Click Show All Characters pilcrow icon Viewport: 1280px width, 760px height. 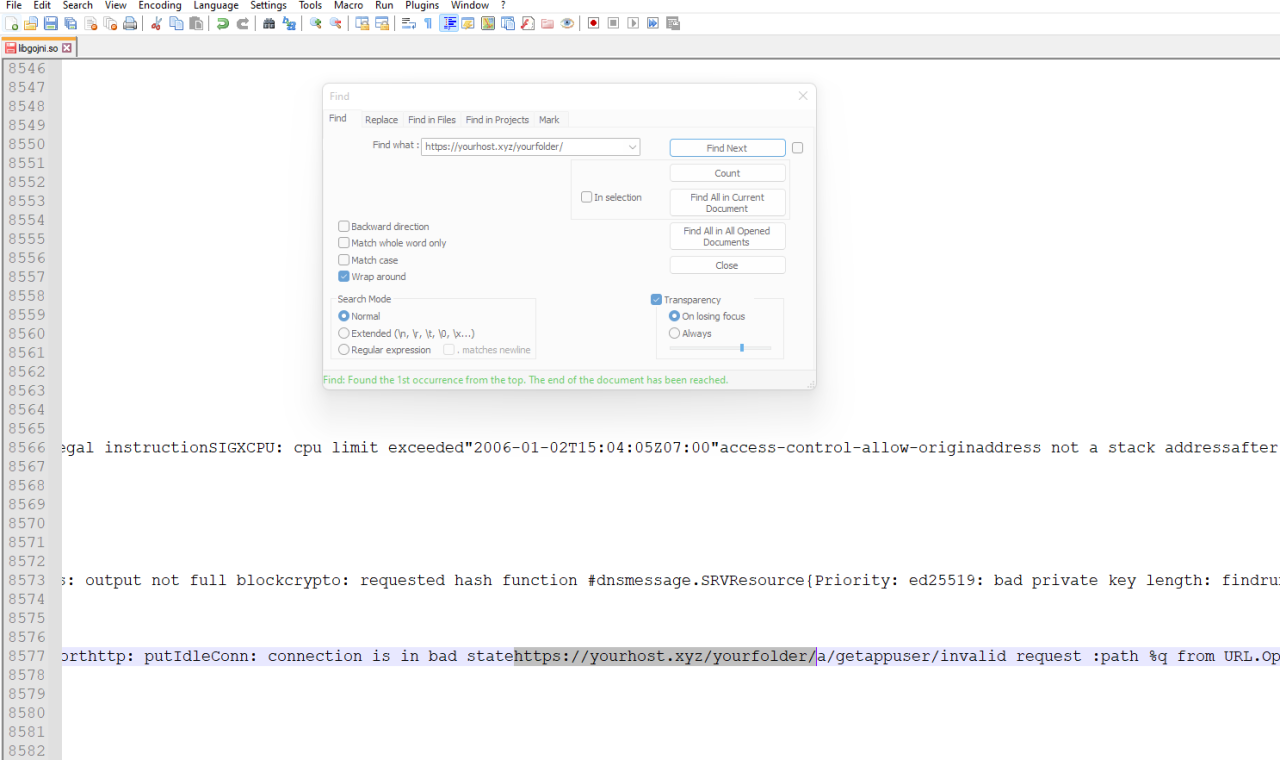pyautogui.click(x=428, y=23)
